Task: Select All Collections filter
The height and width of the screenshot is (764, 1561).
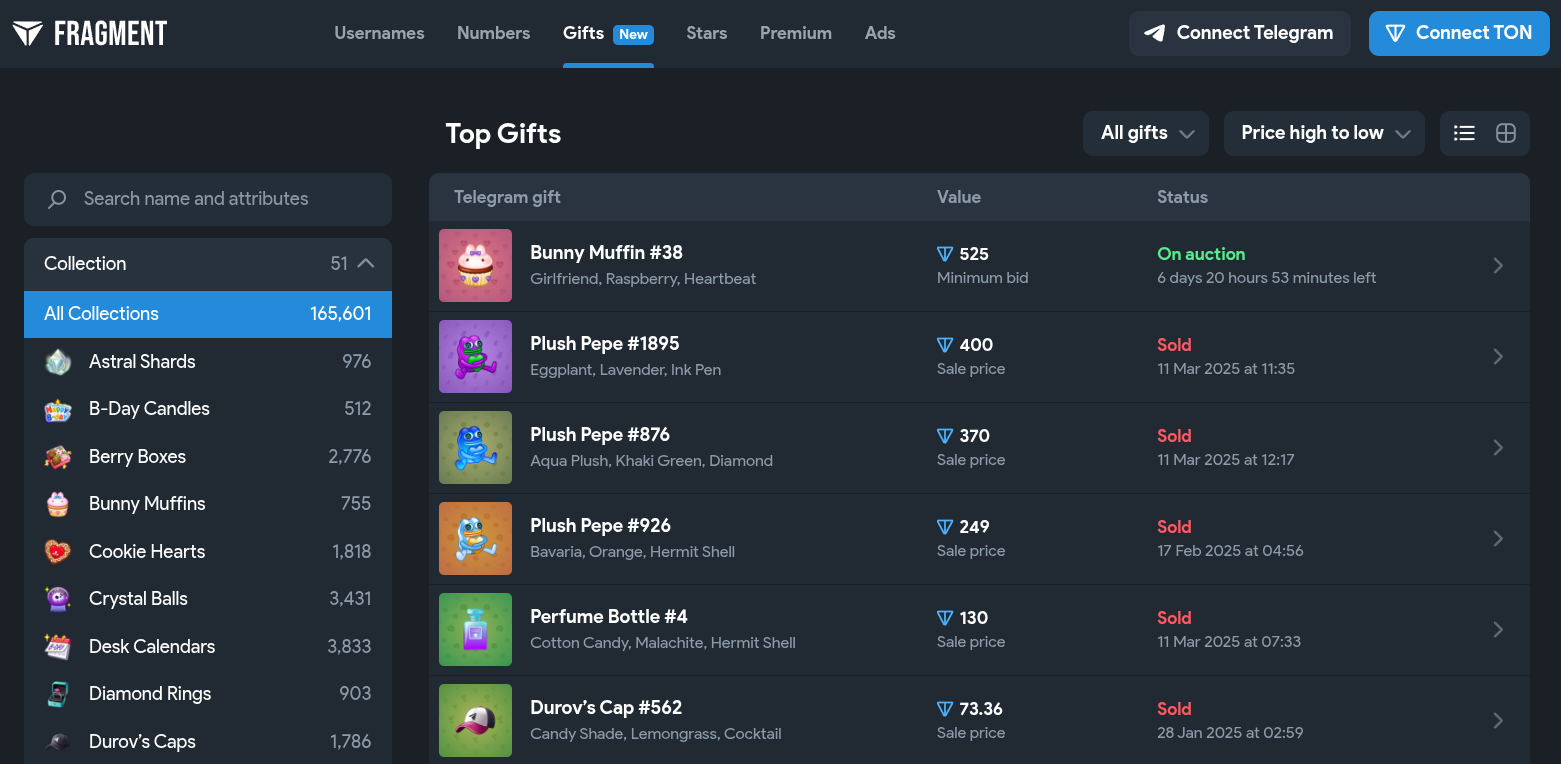Action: (x=208, y=314)
